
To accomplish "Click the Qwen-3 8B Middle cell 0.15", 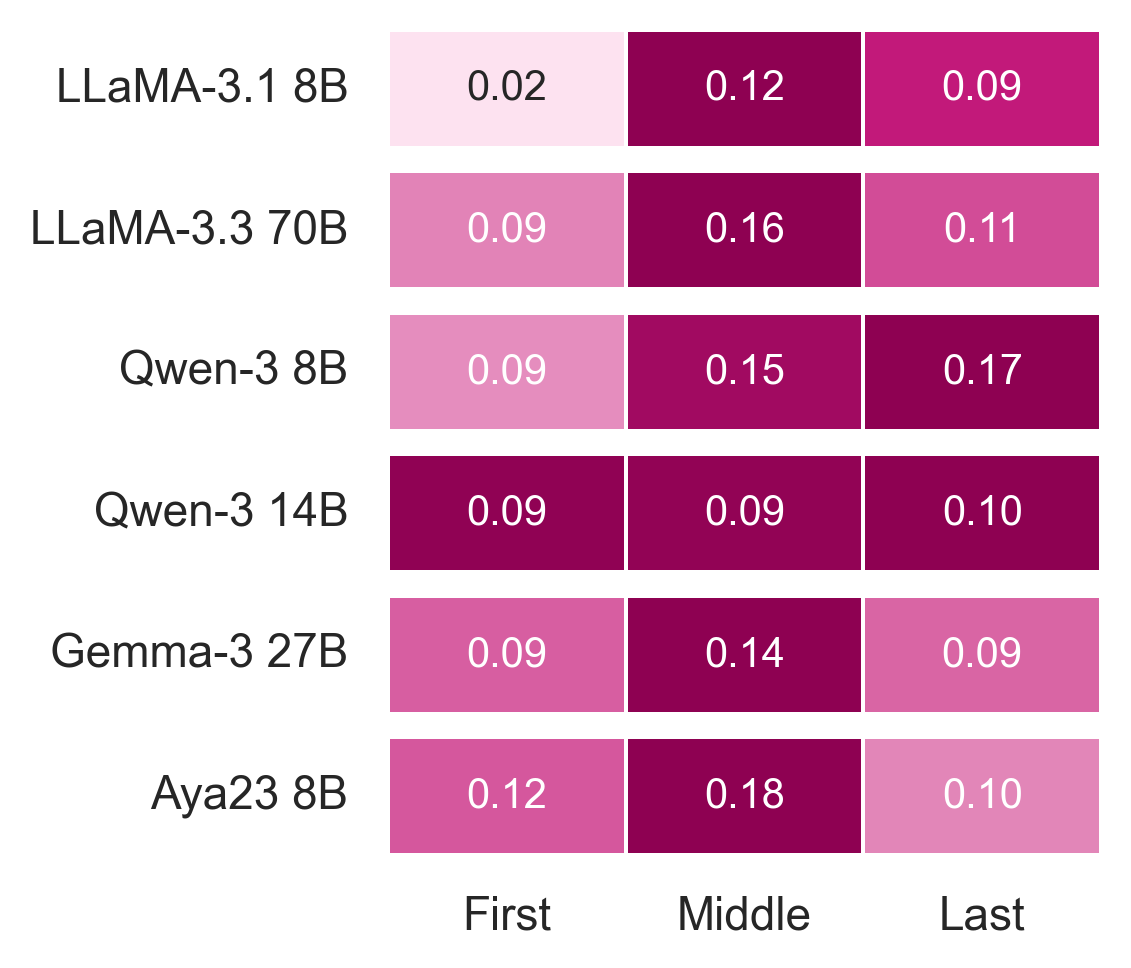I will [744, 371].
